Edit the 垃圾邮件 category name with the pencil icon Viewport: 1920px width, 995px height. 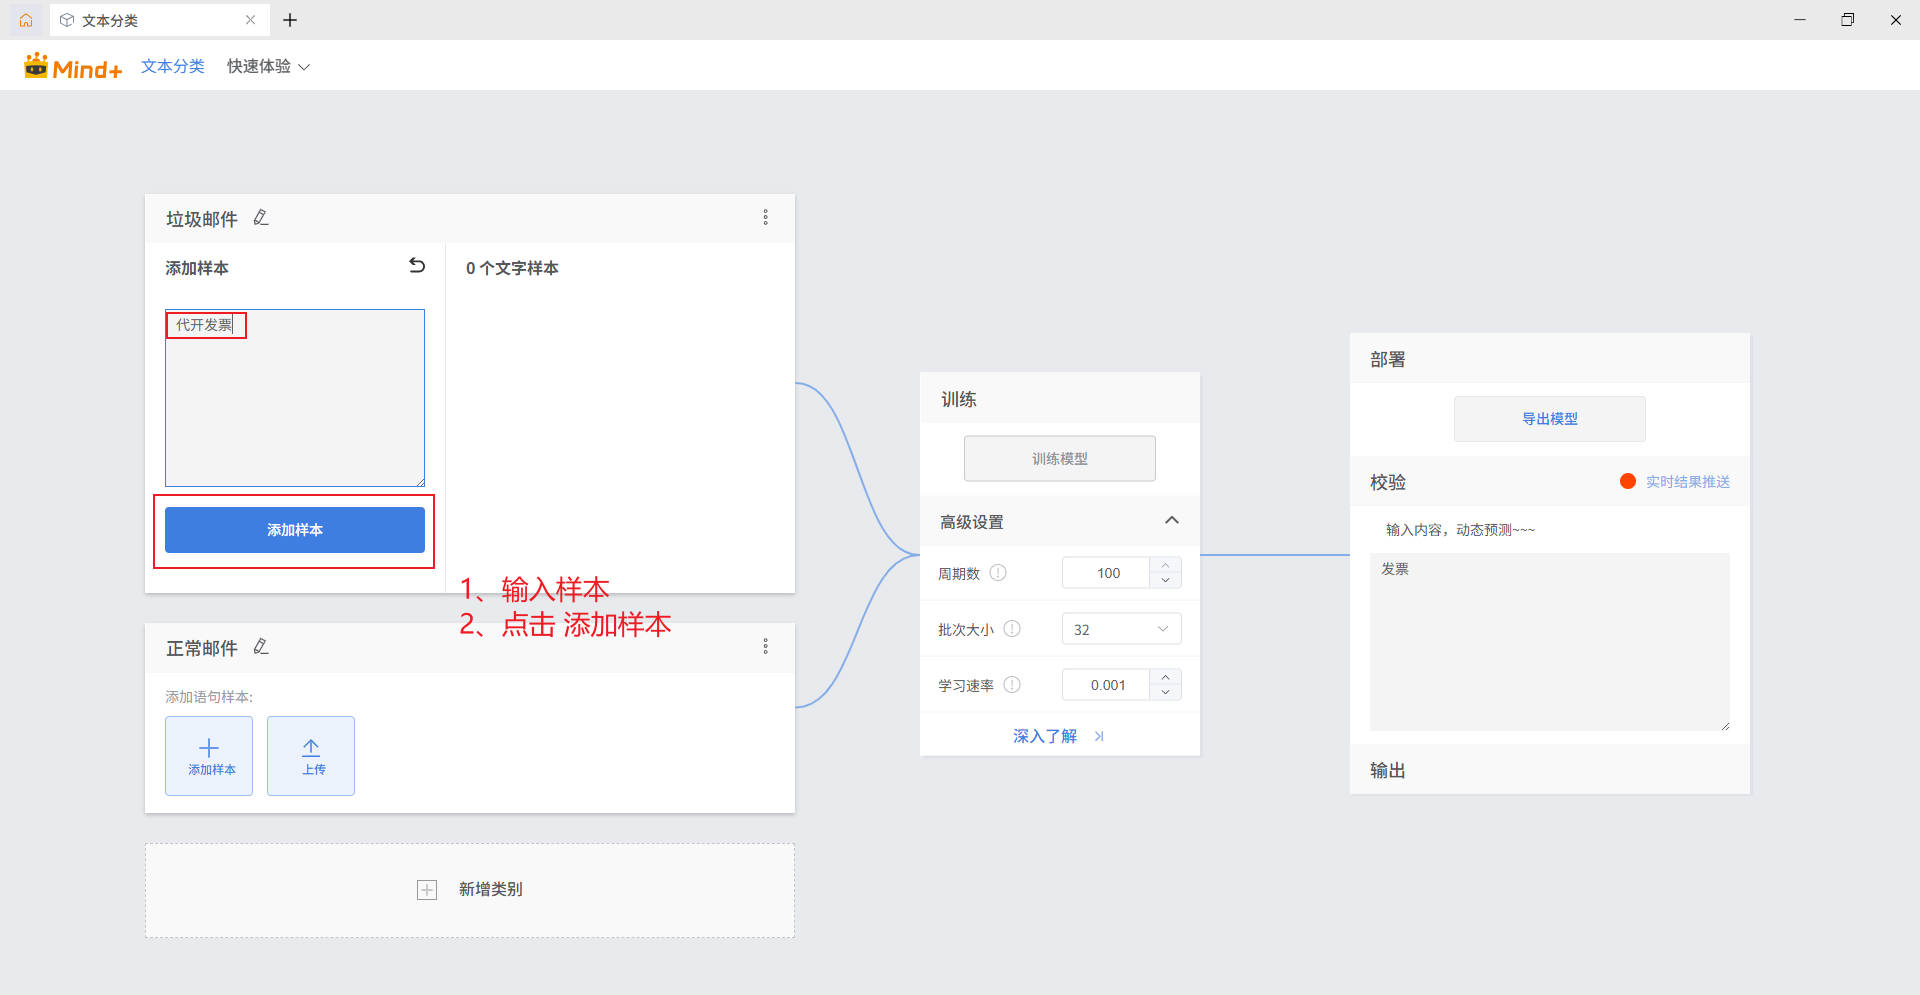(x=261, y=217)
